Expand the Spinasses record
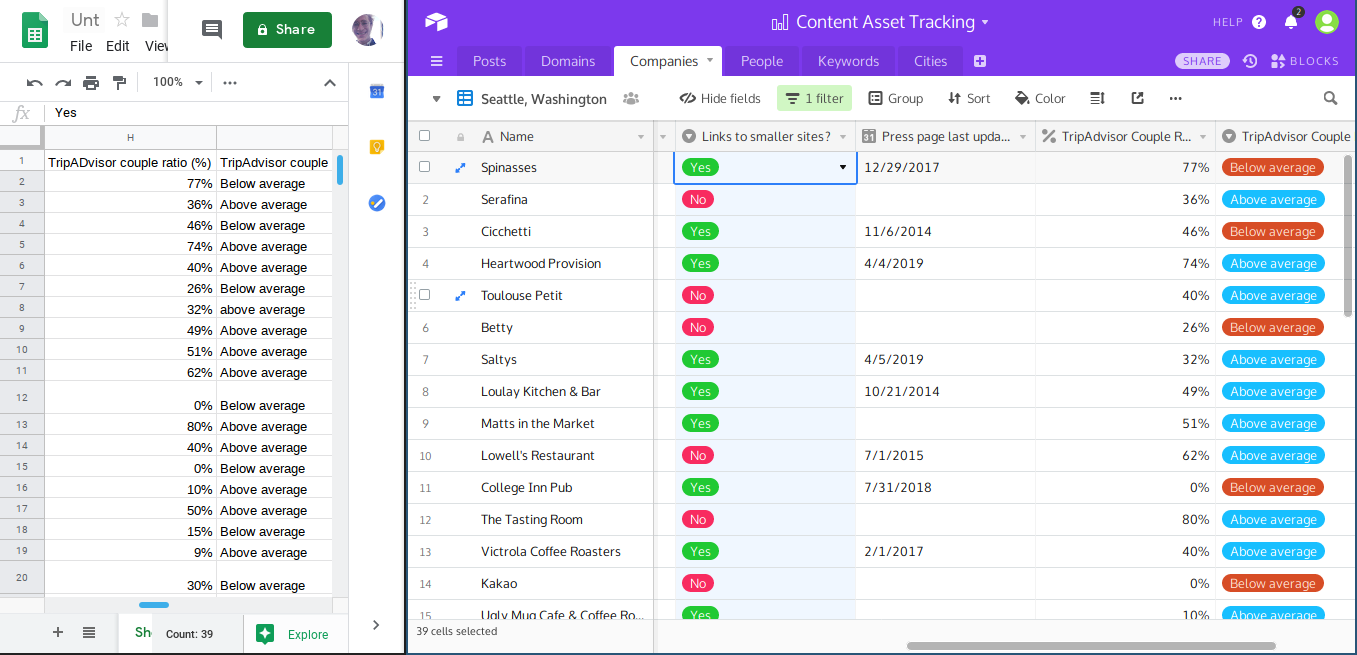The height and width of the screenshot is (655, 1357). click(460, 168)
